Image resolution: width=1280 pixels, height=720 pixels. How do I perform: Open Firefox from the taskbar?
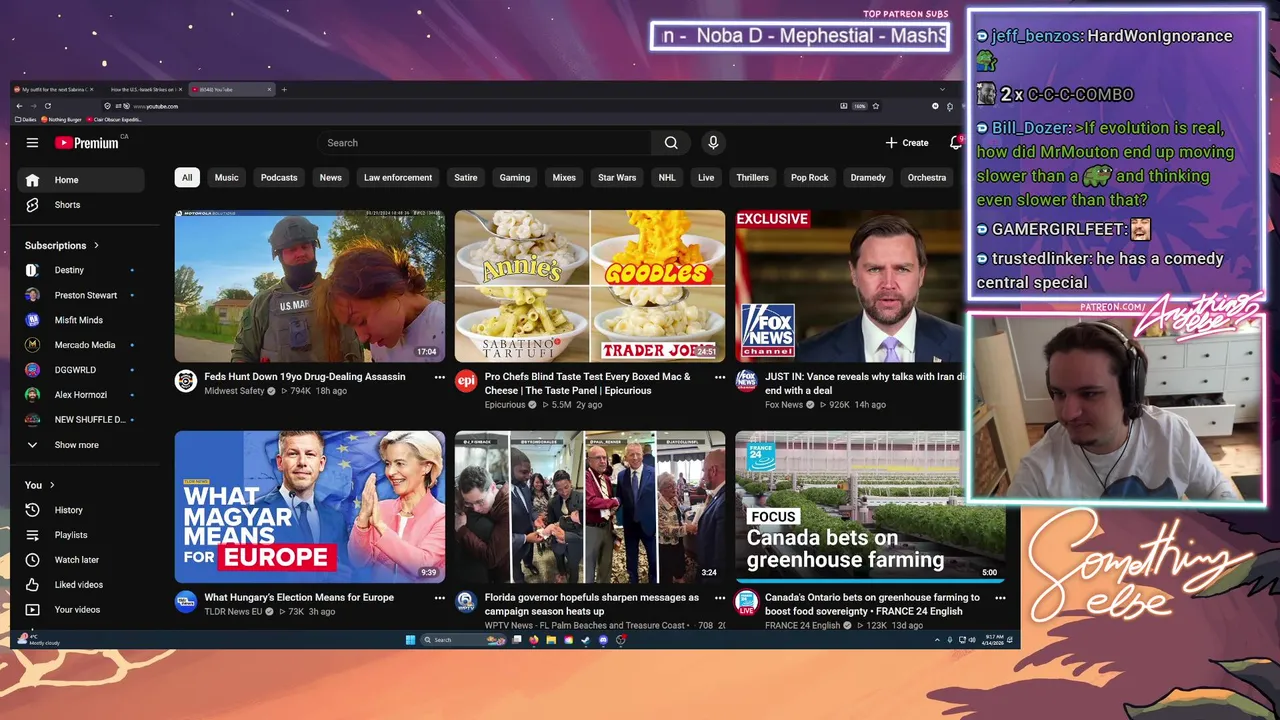click(534, 640)
